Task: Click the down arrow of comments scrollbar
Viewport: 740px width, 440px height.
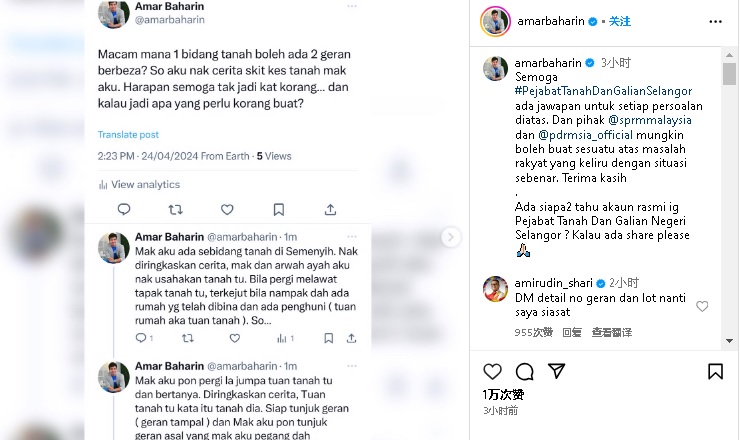Action: (x=730, y=340)
